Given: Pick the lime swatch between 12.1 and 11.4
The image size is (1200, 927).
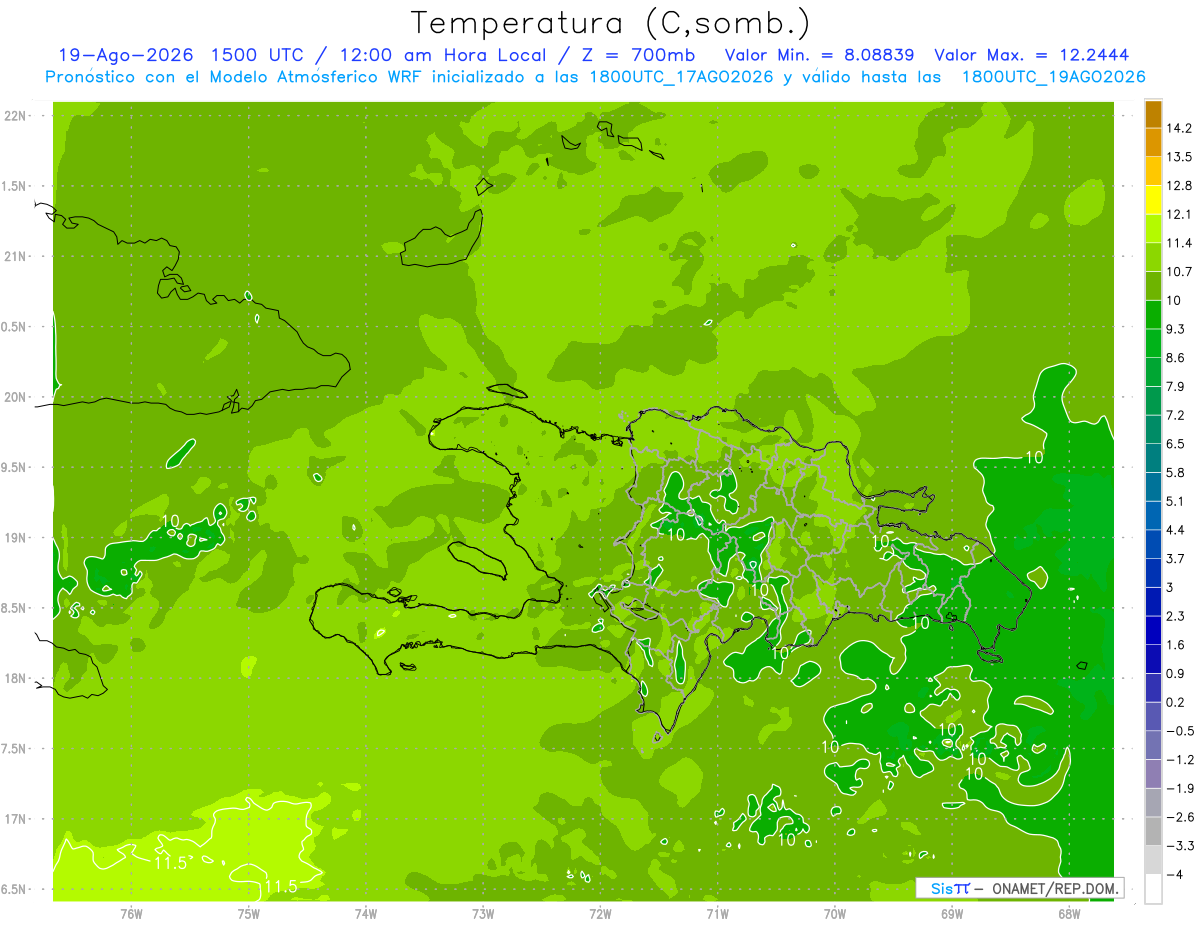Looking at the screenshot, I should pyautogui.click(x=1153, y=229).
